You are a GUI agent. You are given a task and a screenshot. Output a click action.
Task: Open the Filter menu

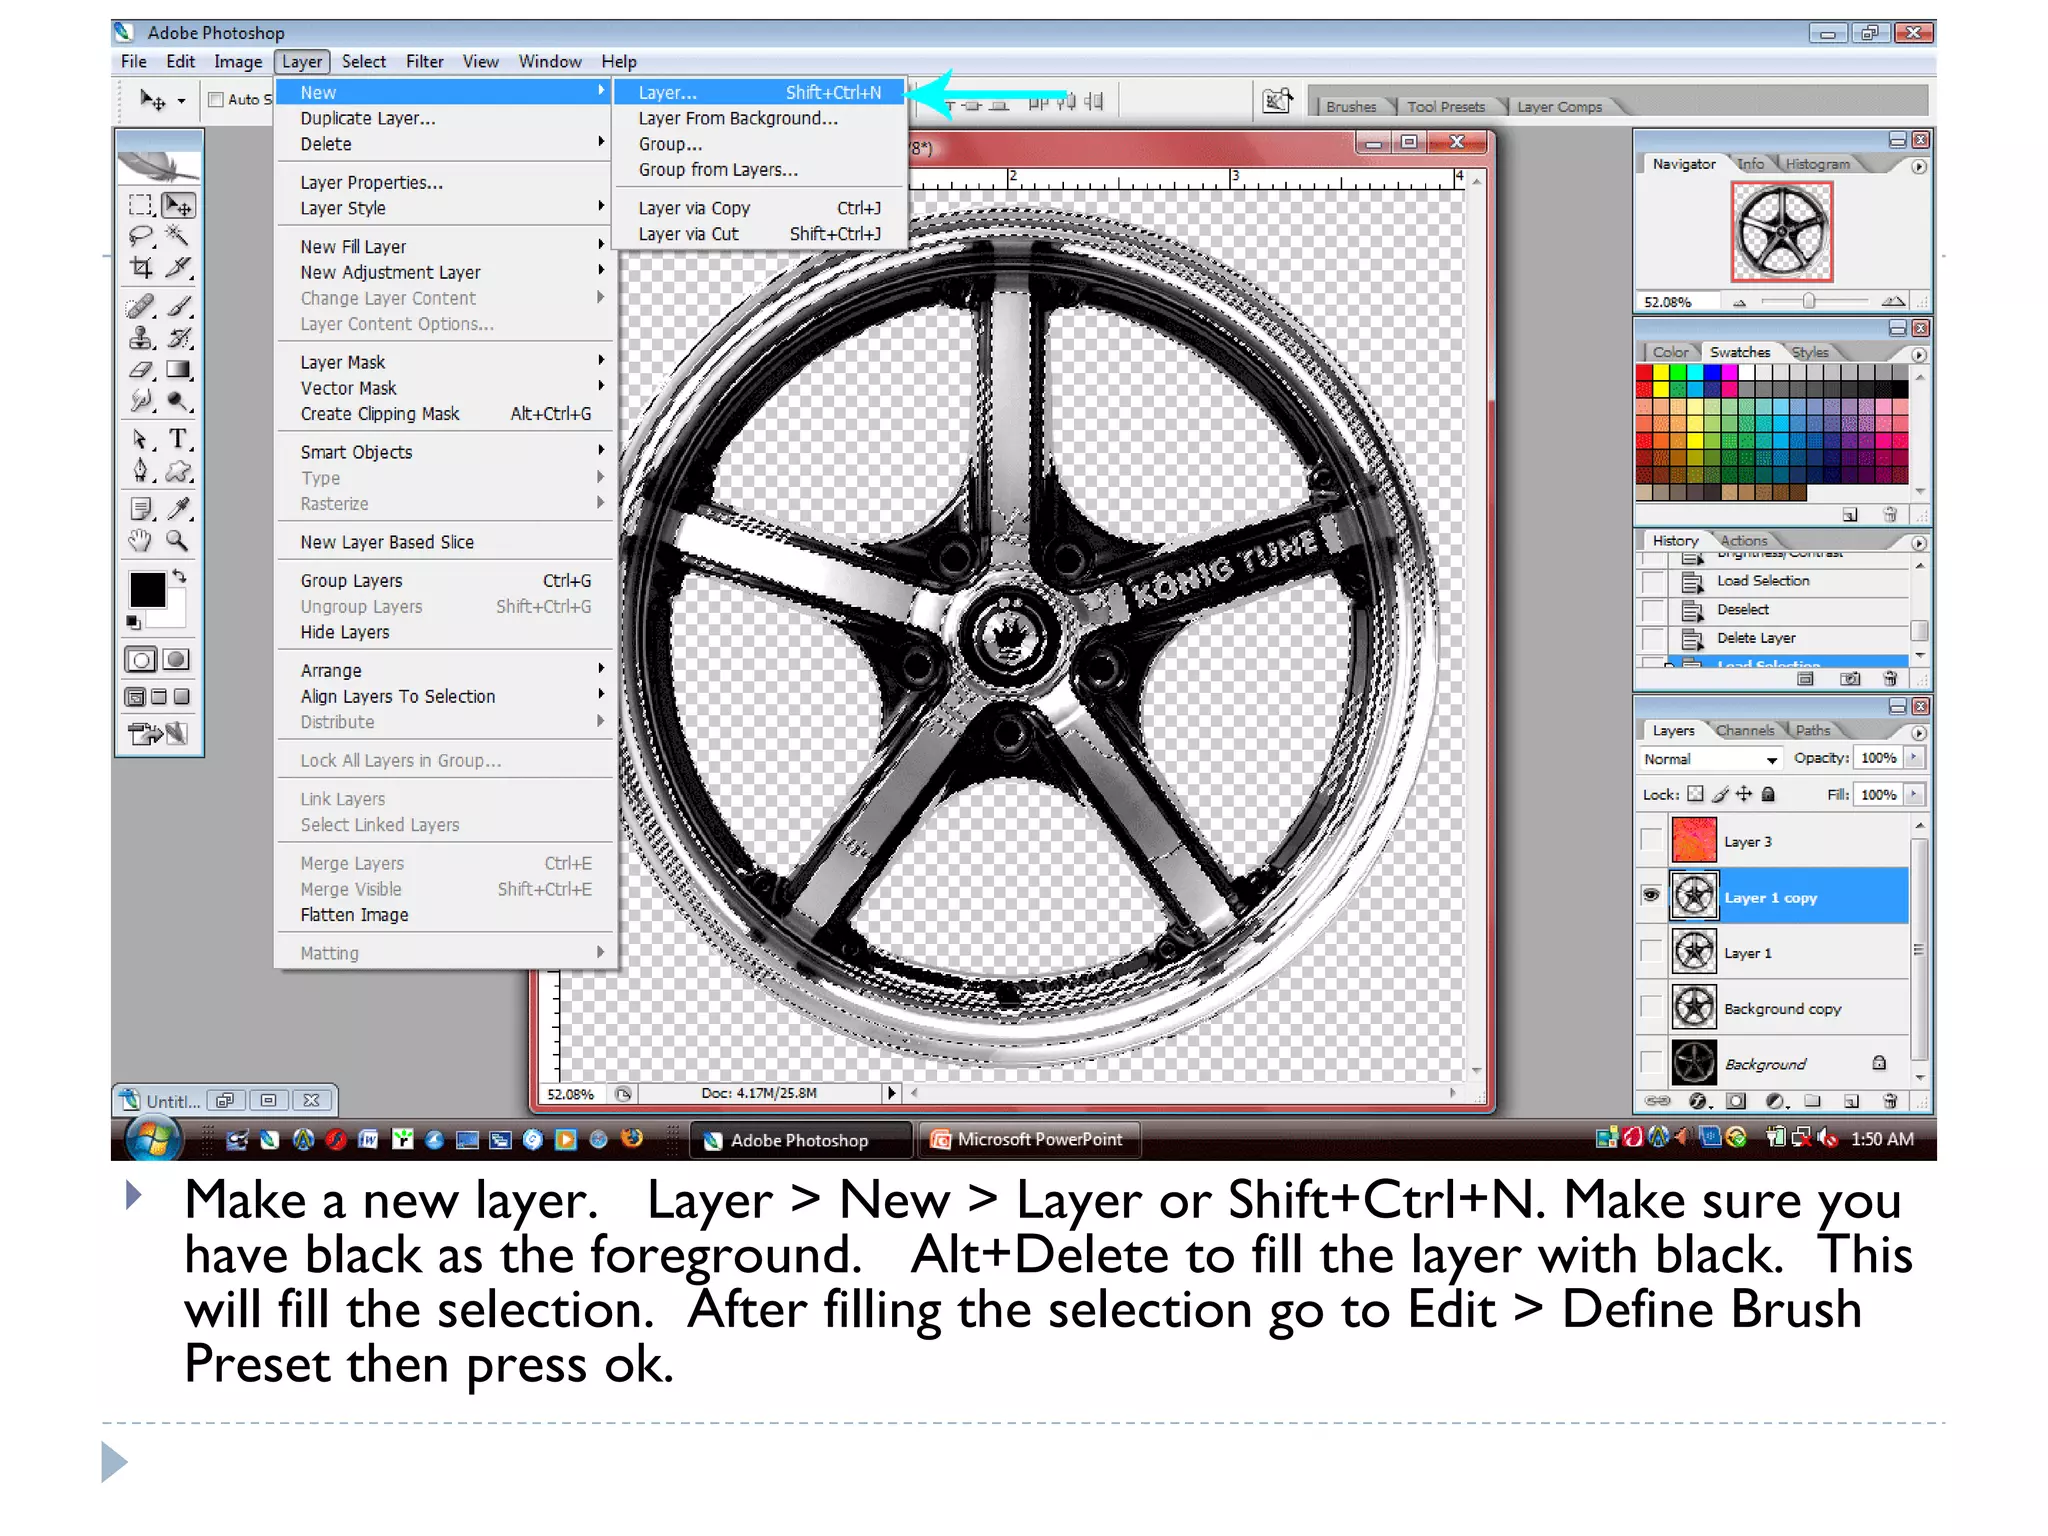tap(424, 61)
